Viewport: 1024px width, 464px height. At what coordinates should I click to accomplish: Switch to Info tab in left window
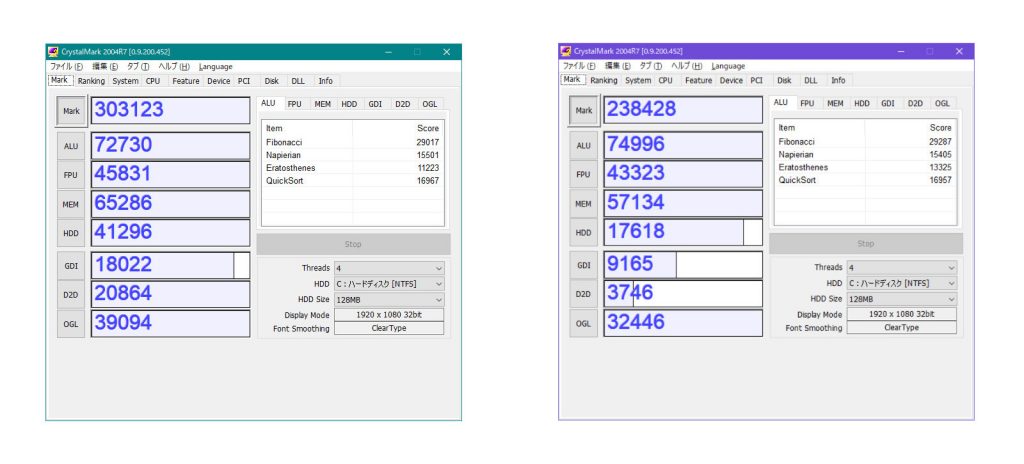(325, 81)
